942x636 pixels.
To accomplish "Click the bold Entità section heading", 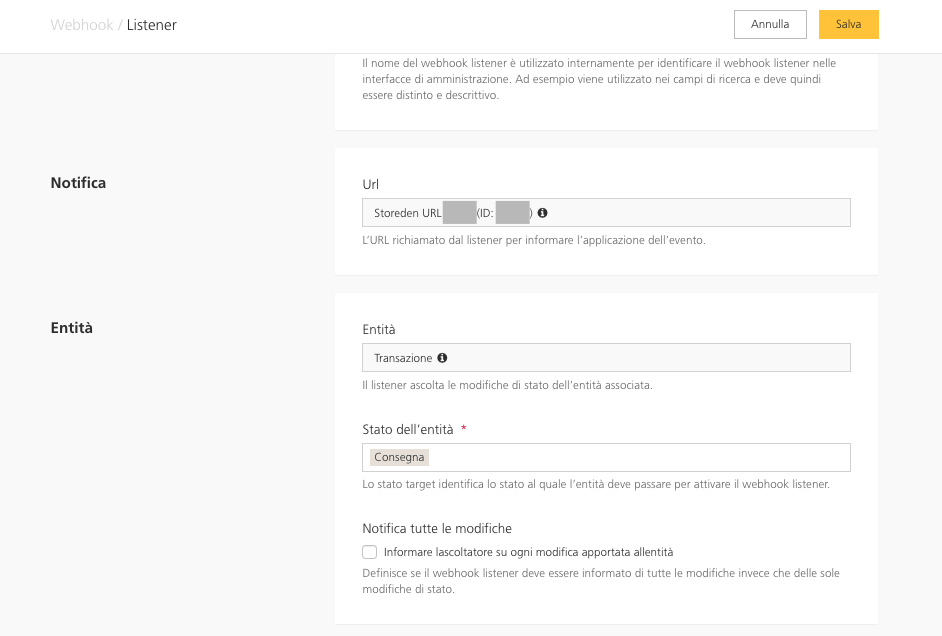I will (x=72, y=327).
